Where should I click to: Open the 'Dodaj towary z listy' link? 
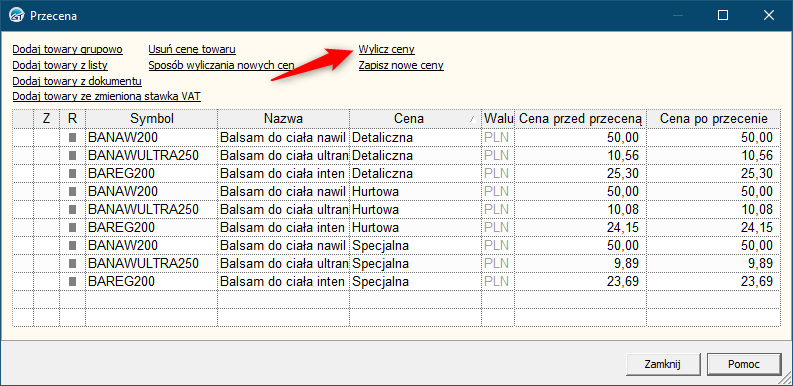[60, 65]
